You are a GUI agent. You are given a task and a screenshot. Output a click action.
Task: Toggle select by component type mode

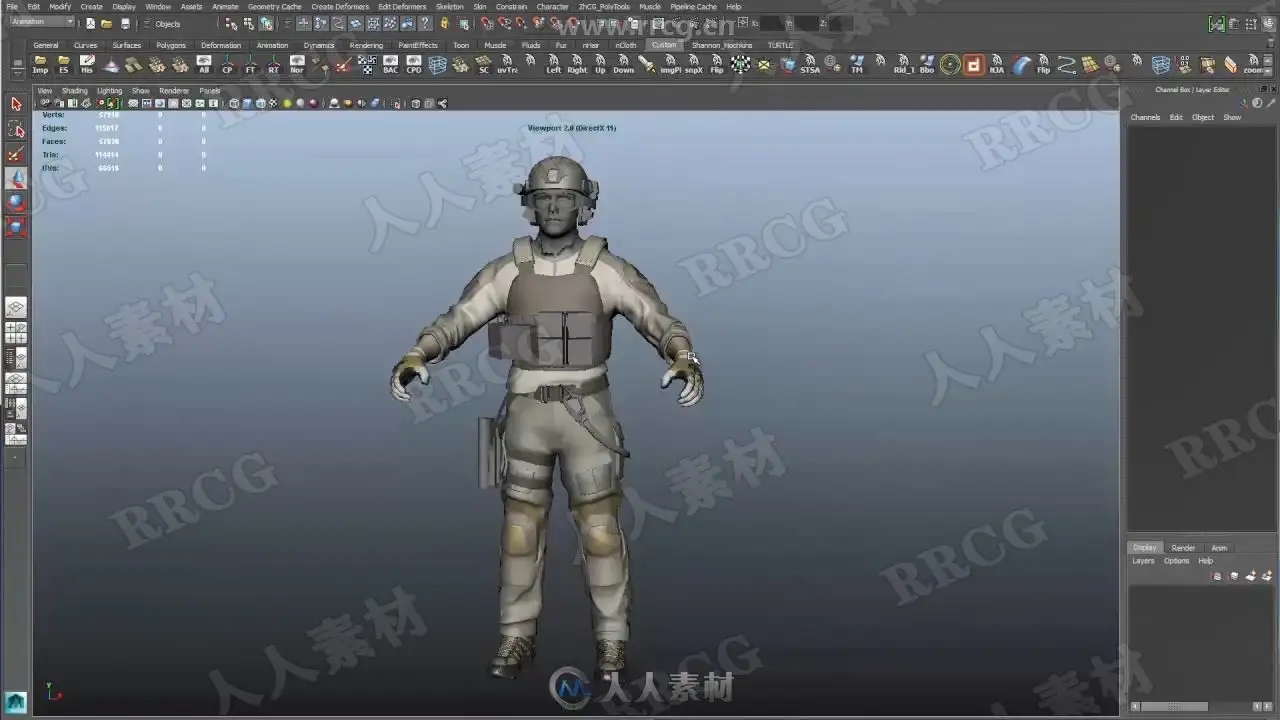coord(266,23)
